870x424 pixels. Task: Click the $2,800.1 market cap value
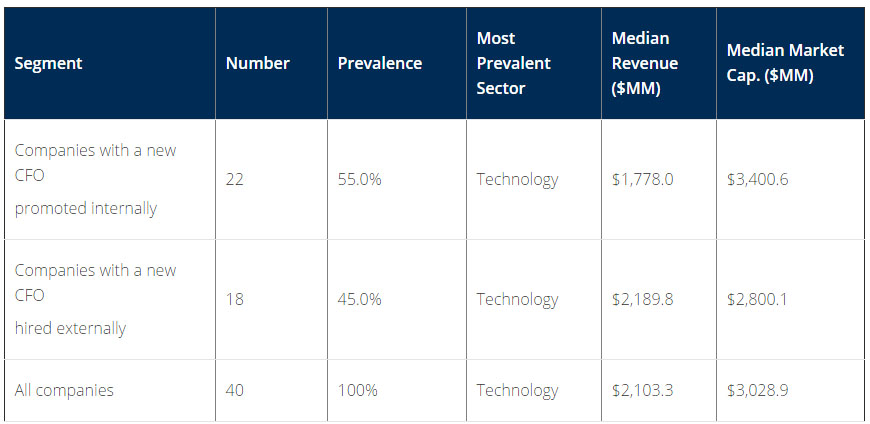point(758,299)
